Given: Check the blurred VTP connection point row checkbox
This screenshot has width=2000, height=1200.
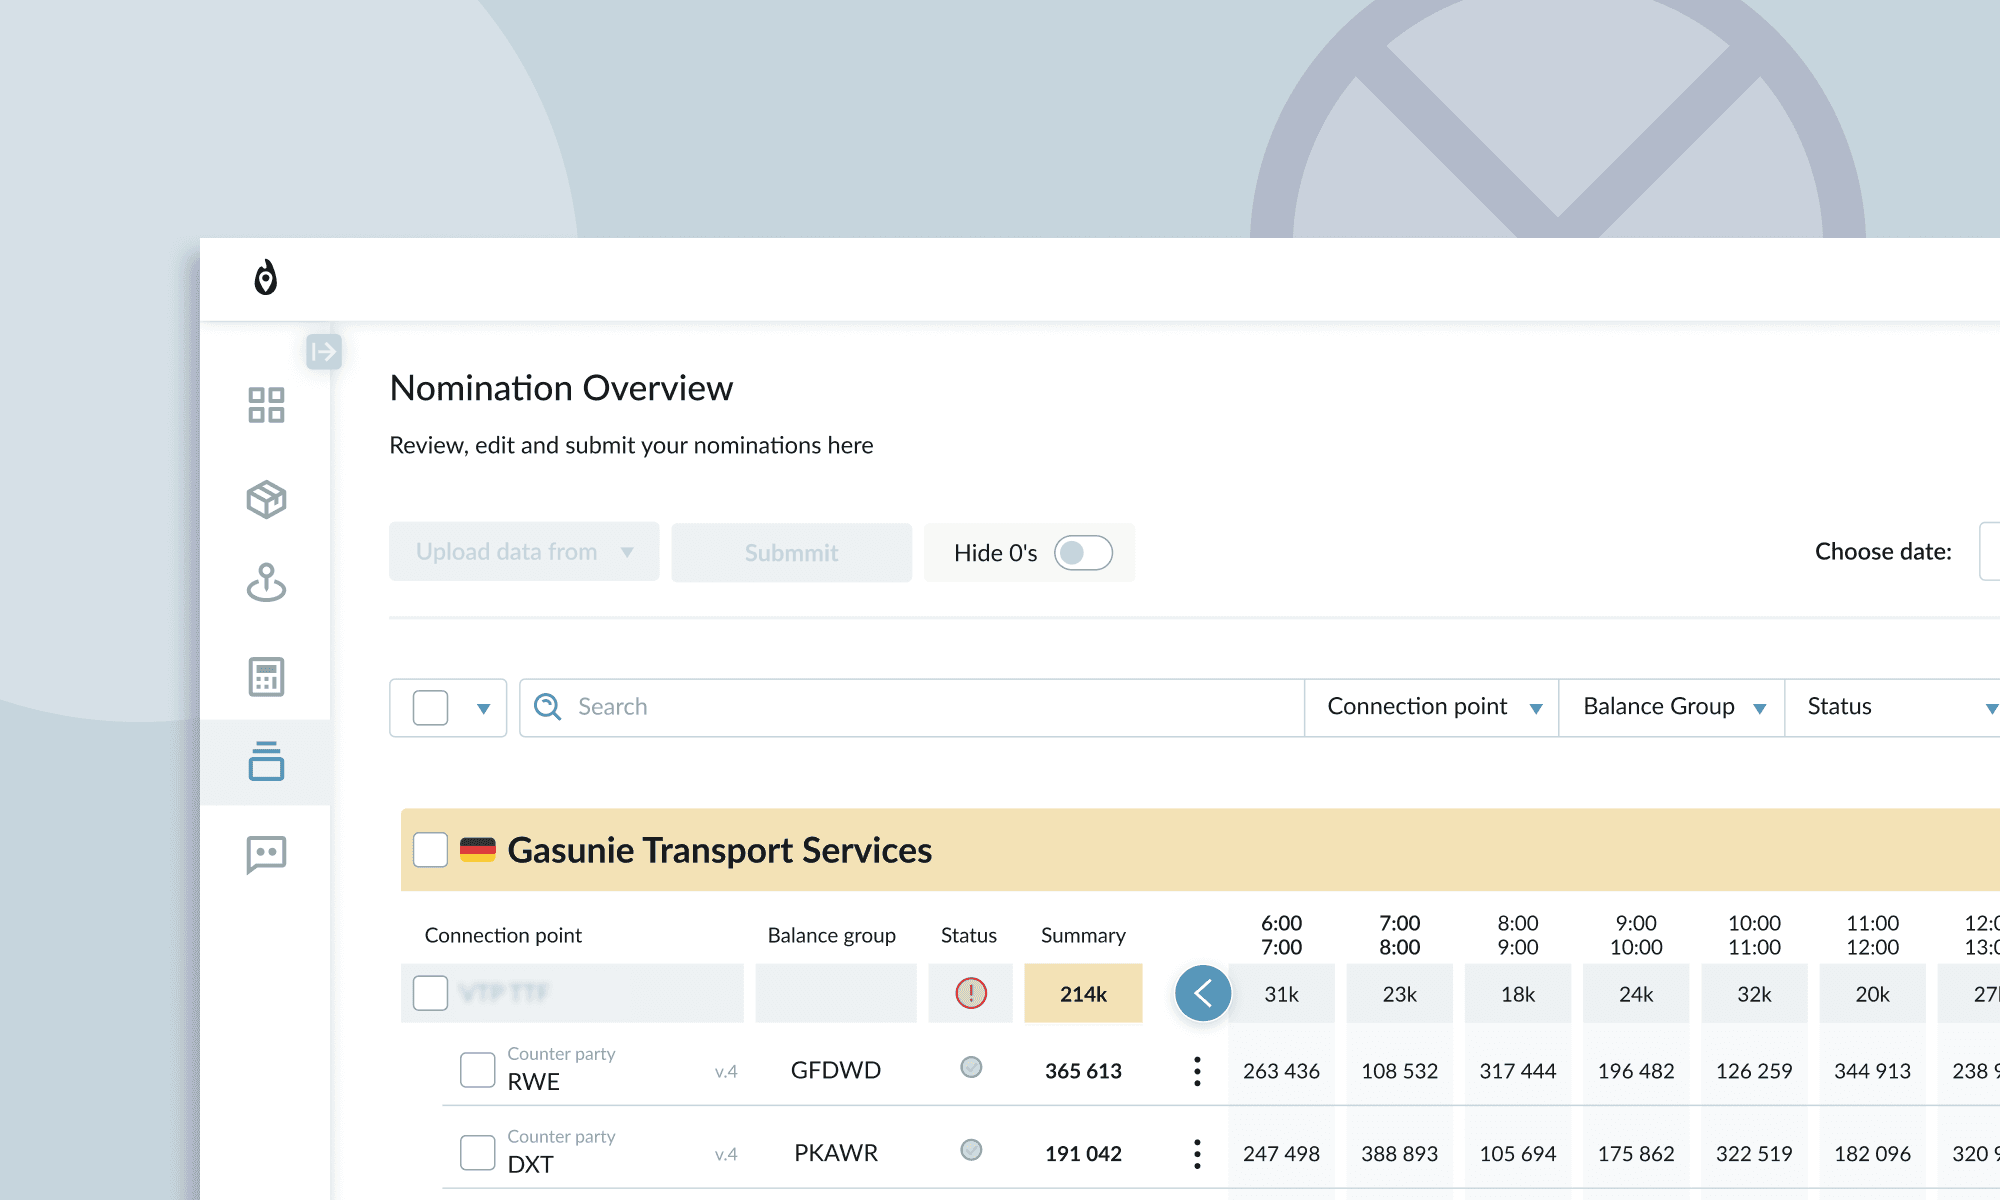Looking at the screenshot, I should click(x=430, y=993).
